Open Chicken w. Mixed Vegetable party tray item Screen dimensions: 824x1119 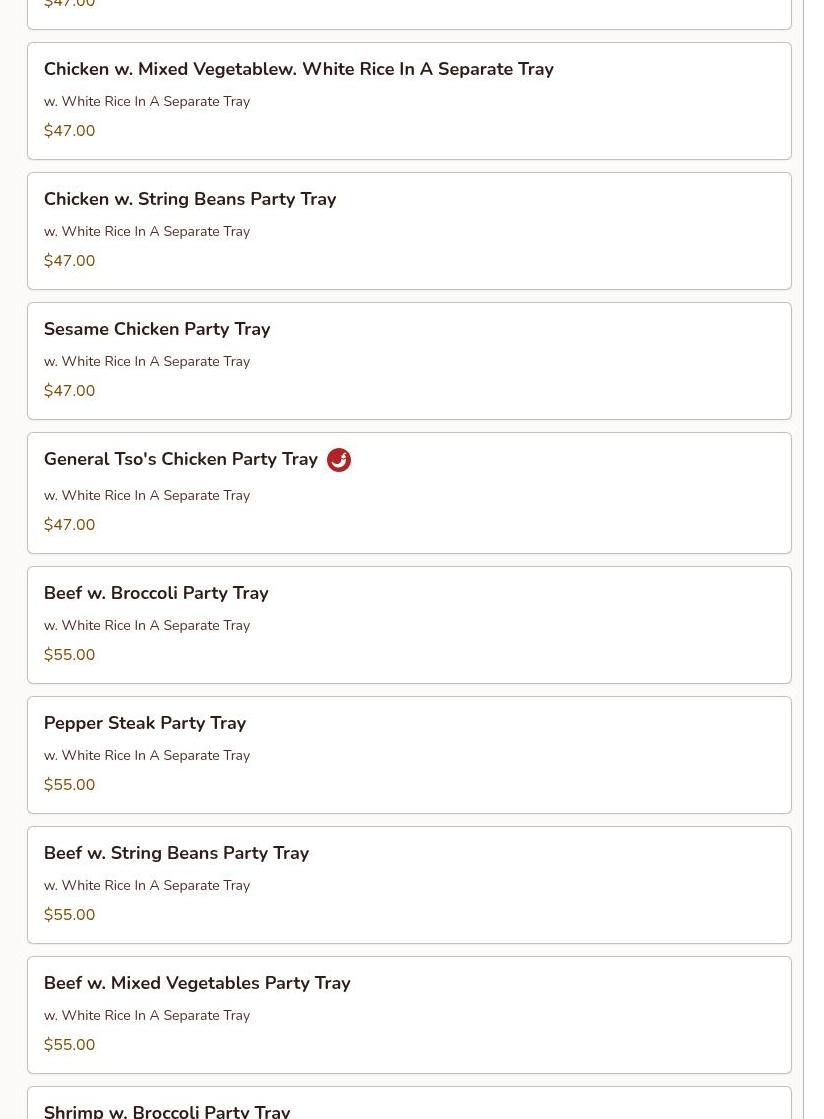(x=298, y=69)
